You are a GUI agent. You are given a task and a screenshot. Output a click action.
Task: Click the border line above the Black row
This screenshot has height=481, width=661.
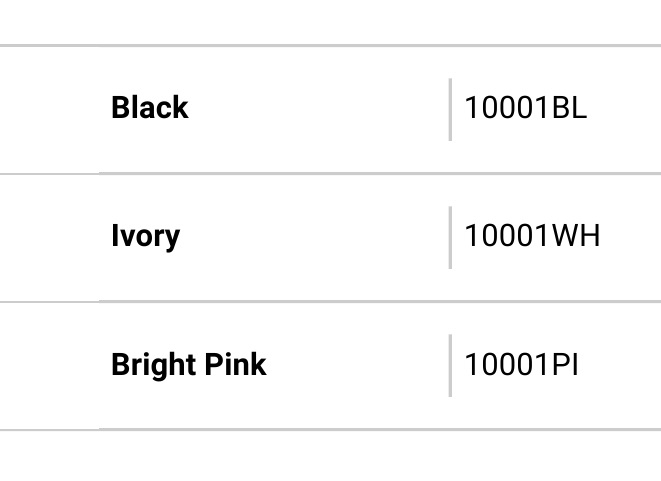click(330, 45)
